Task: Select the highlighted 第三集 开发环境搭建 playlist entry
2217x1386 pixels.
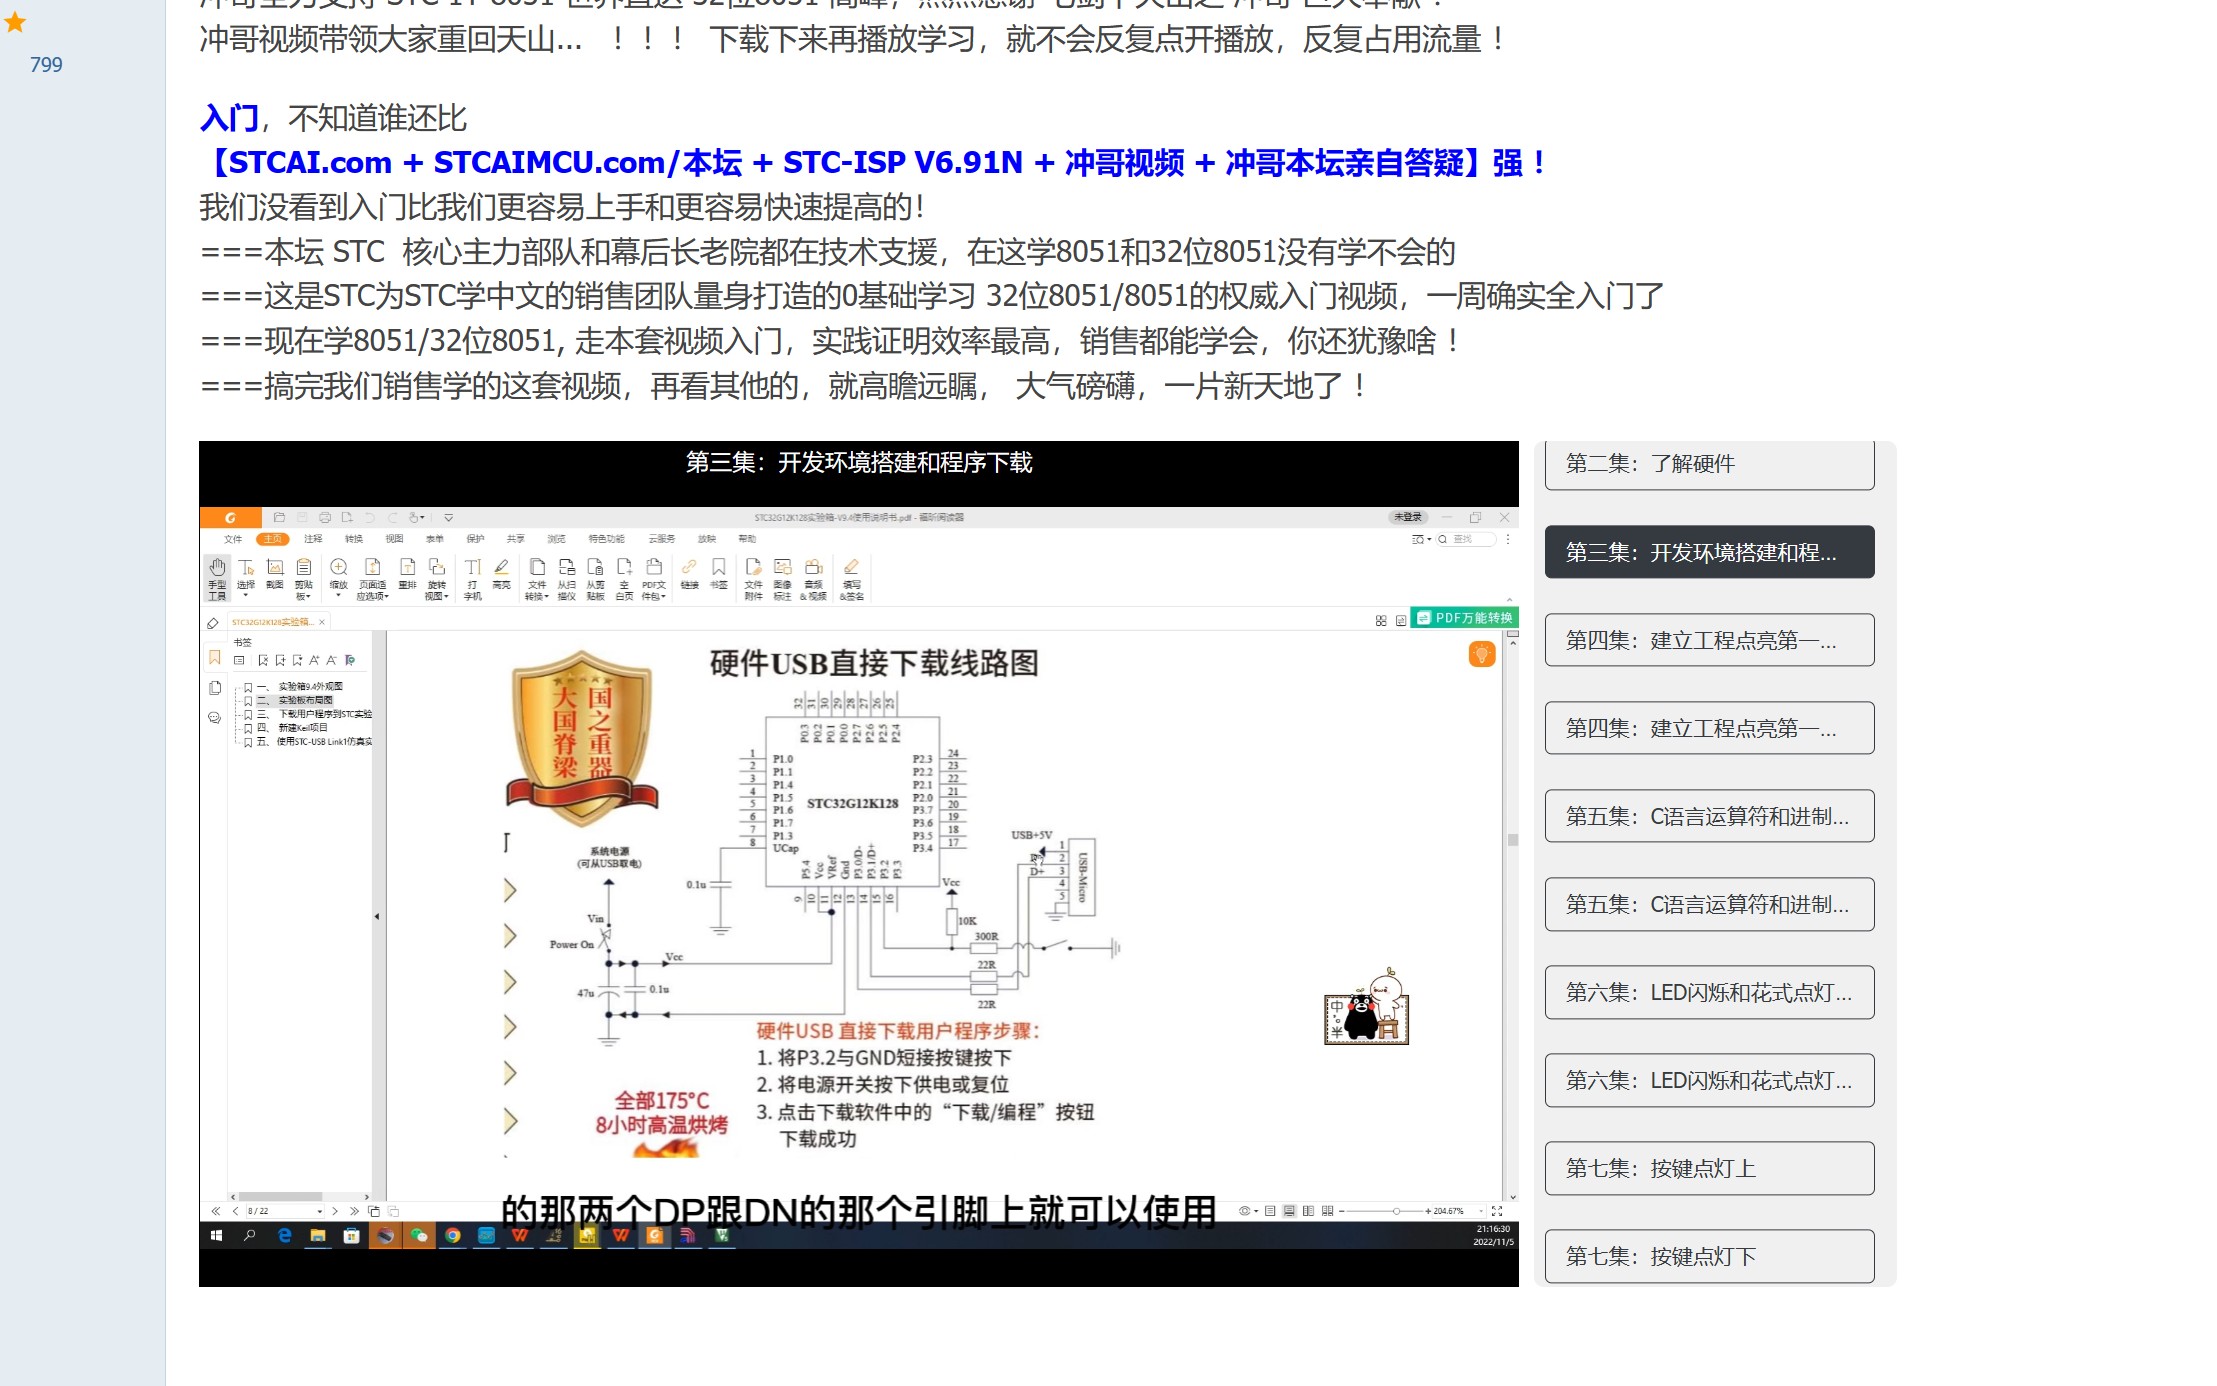Action: click(1709, 552)
